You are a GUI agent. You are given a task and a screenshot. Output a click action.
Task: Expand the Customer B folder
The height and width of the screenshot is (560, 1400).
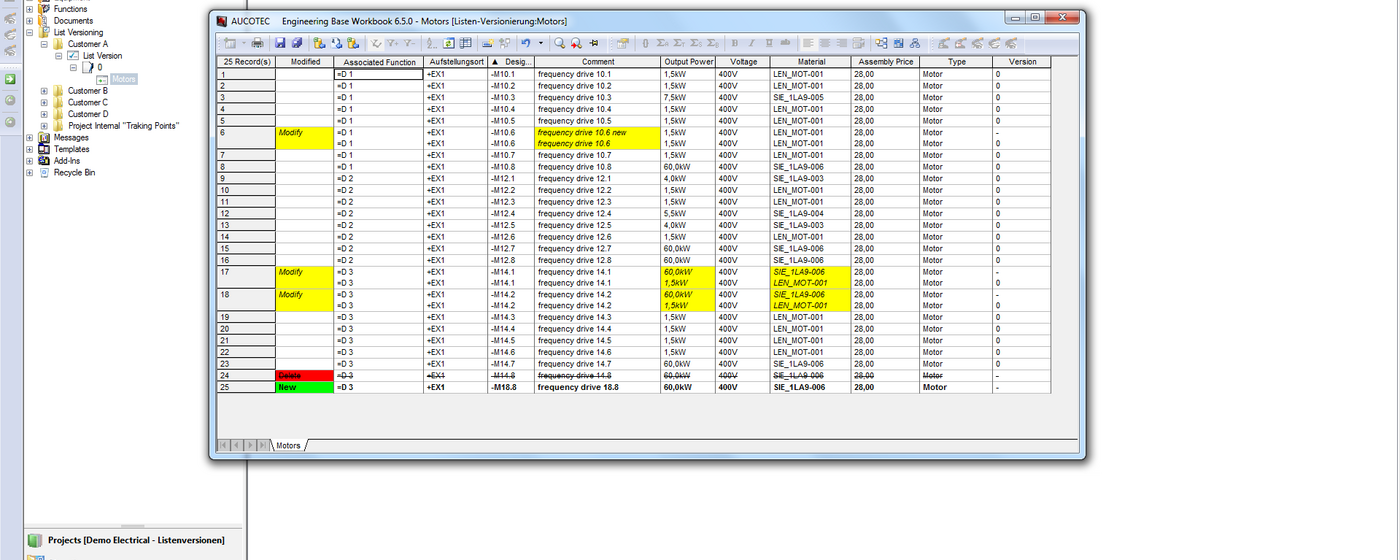[44, 91]
